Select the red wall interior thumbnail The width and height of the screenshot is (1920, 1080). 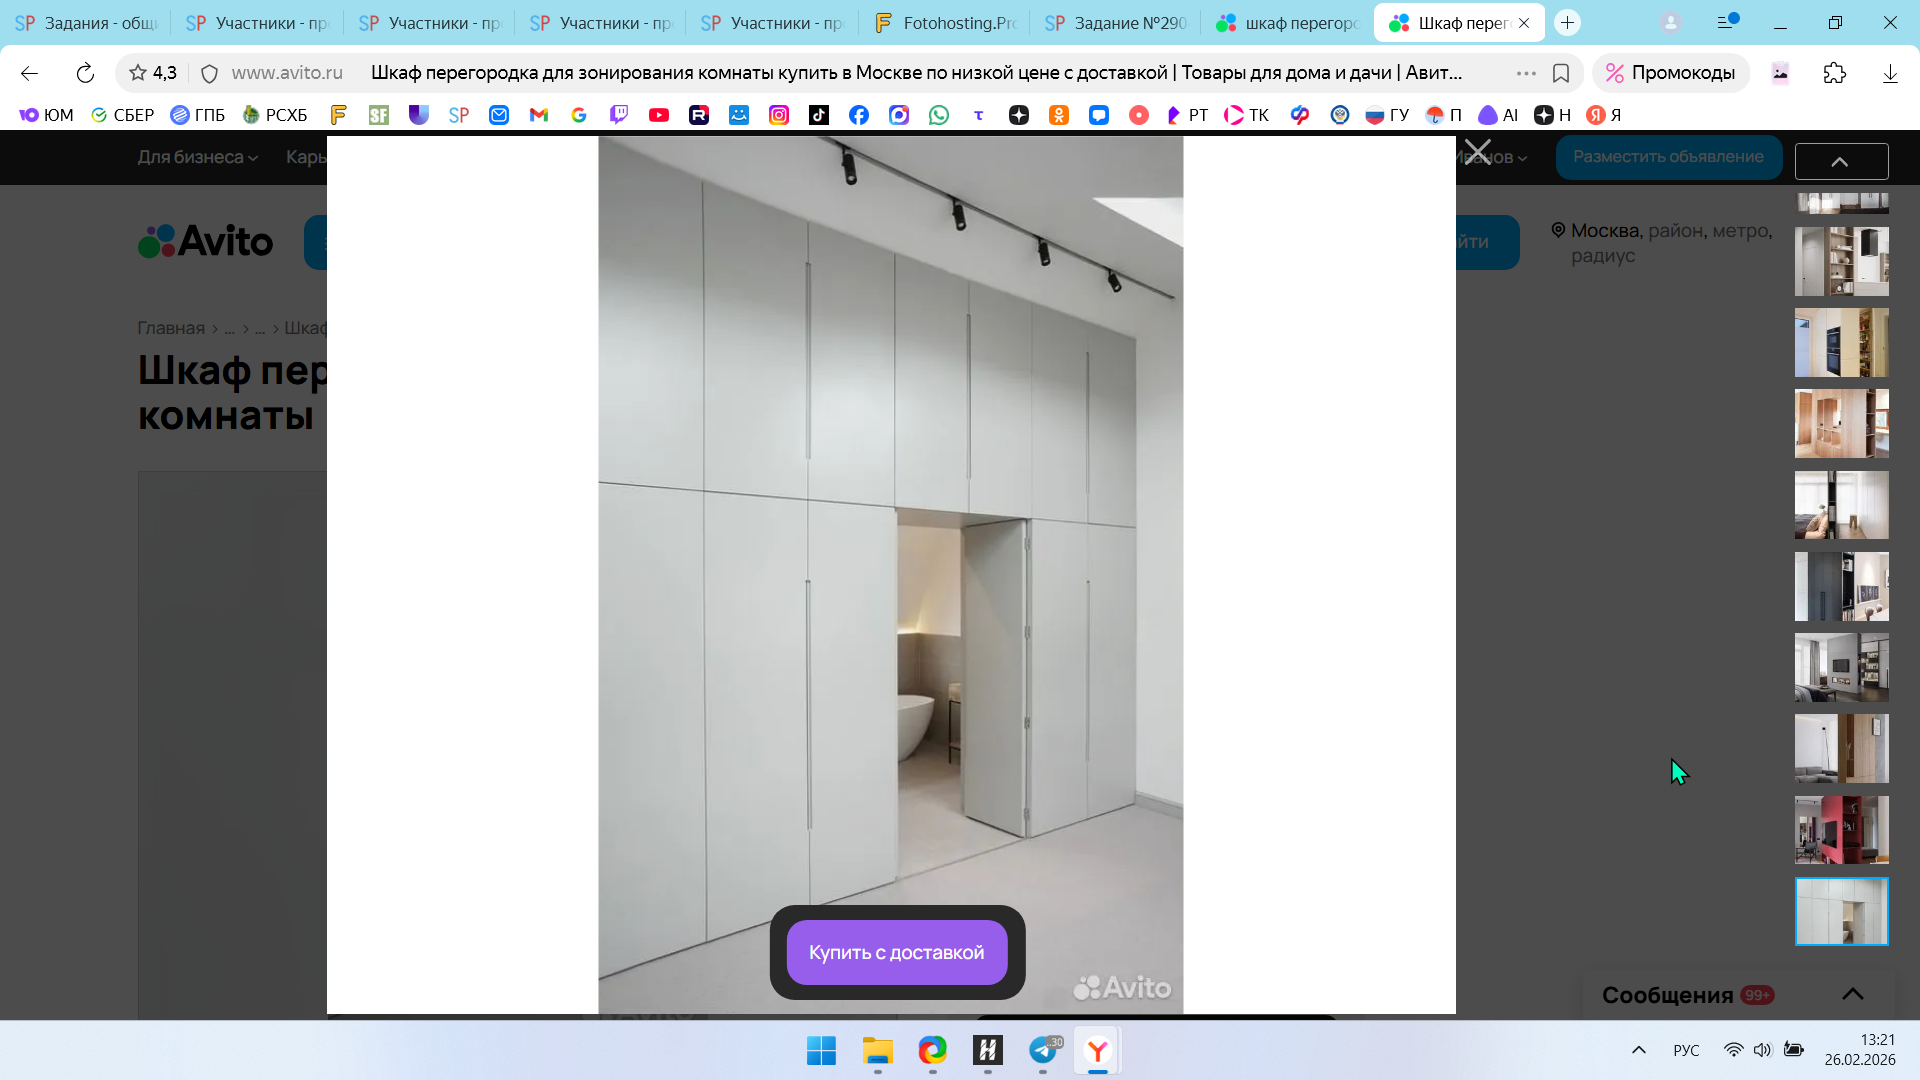(1841, 830)
